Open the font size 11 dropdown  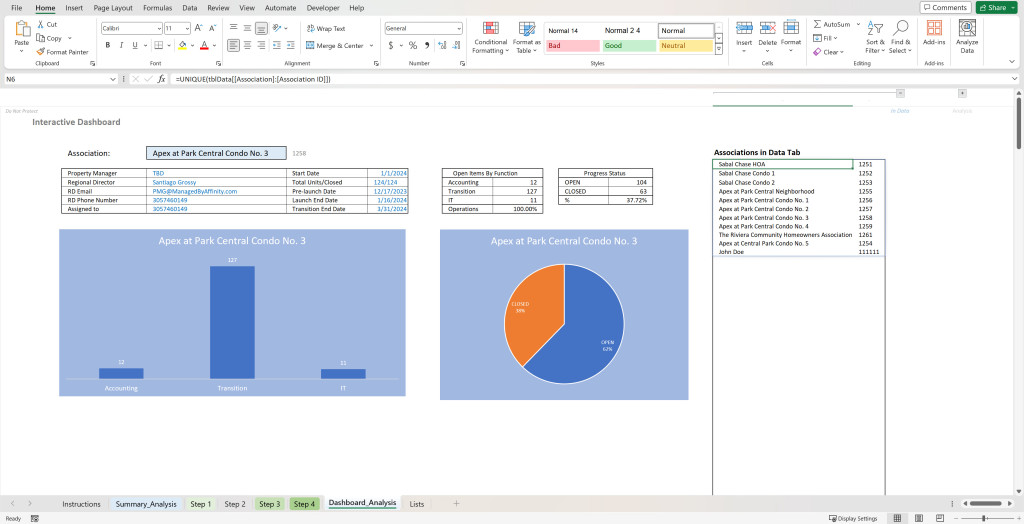[x=187, y=28]
